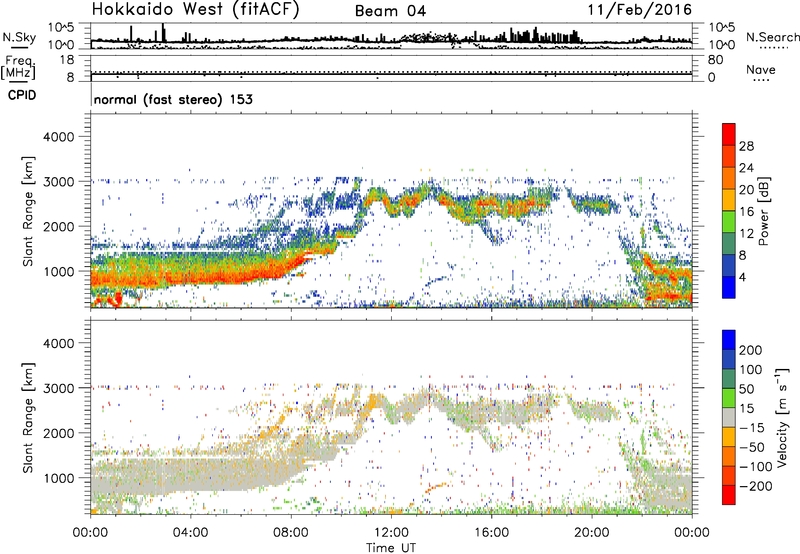Viewport: 800px width, 554px height.
Task: Click the "-200" label on the velocity colorbar
Action: pos(755,486)
